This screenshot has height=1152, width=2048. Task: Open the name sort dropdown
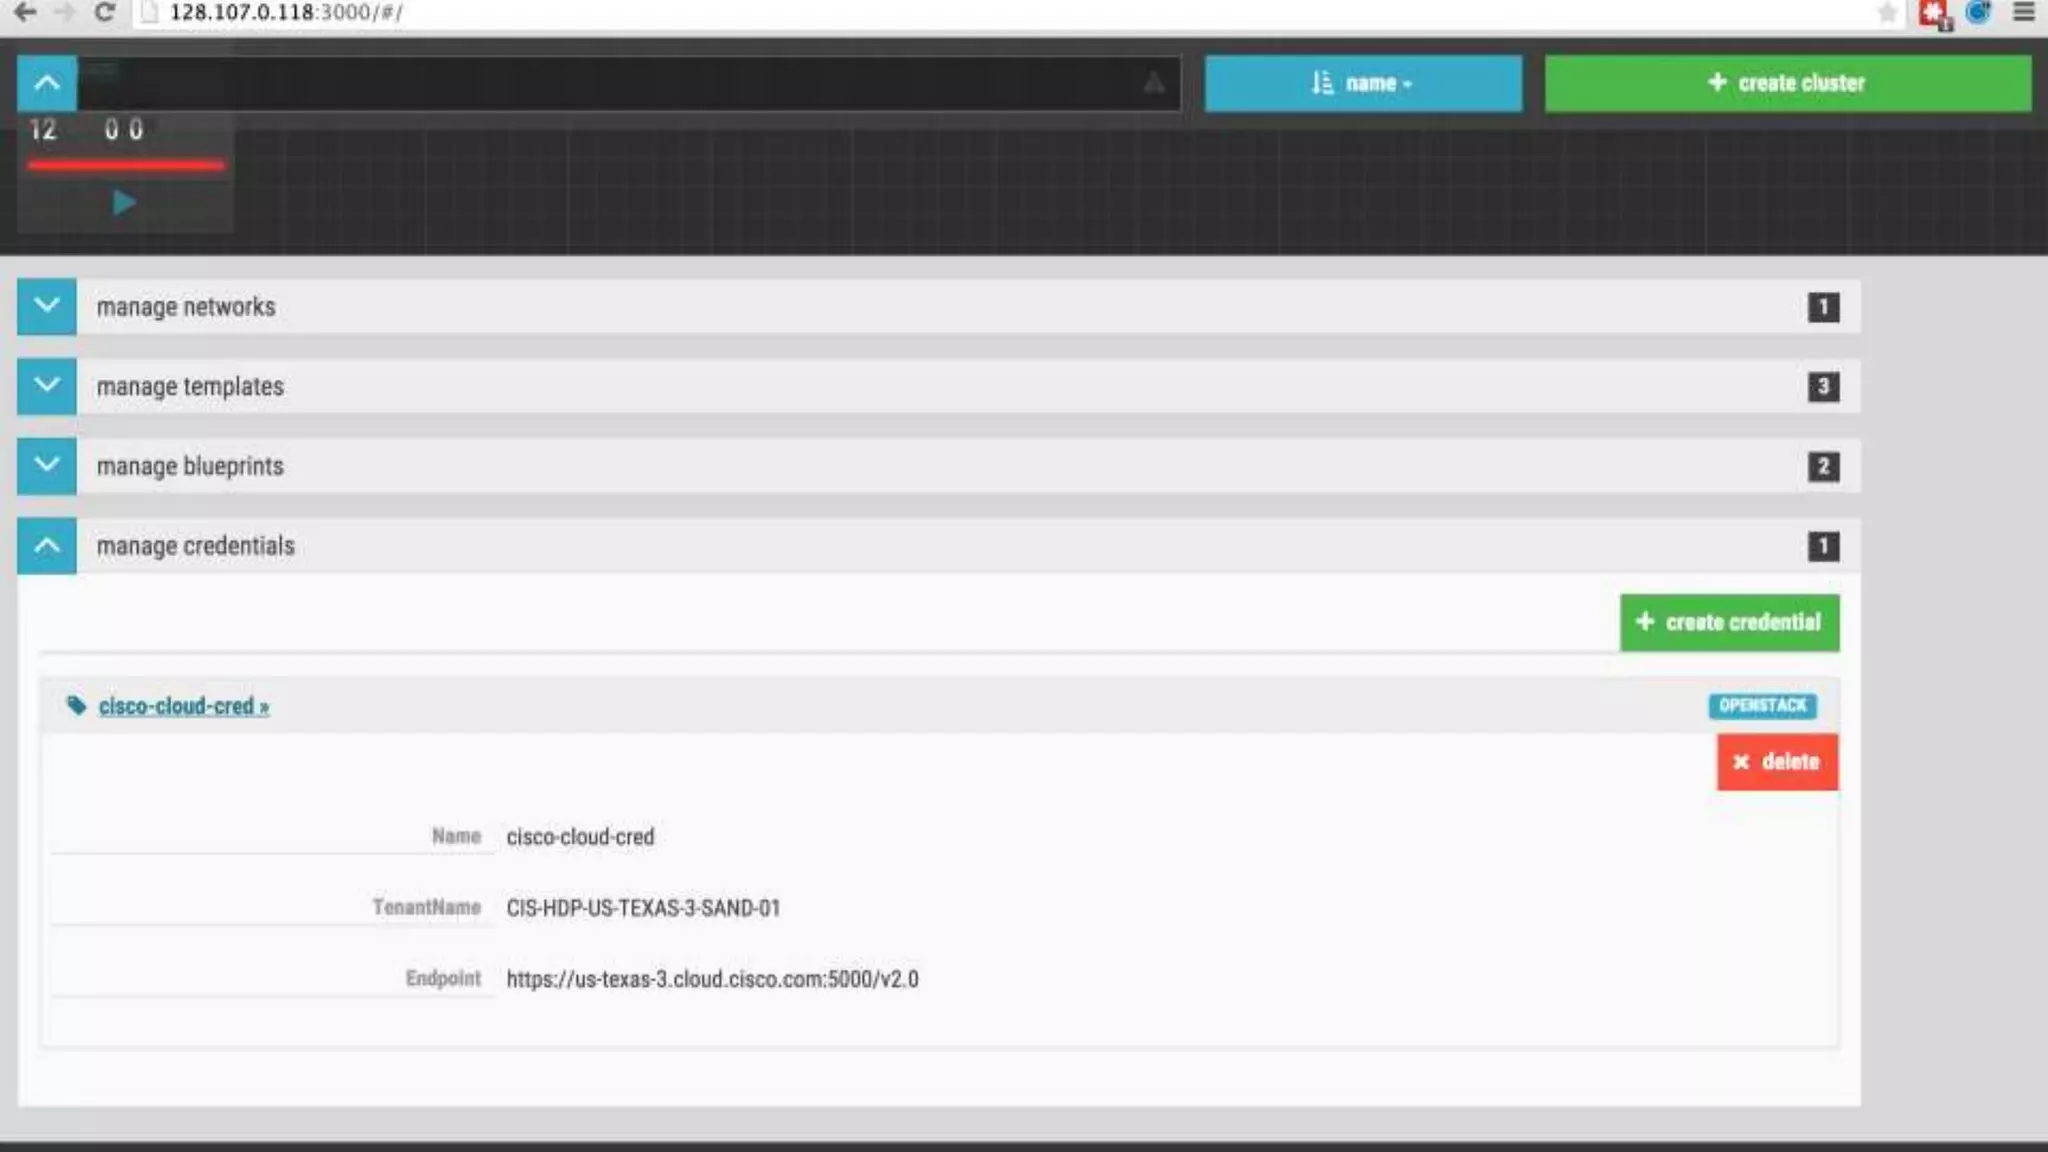click(1362, 83)
